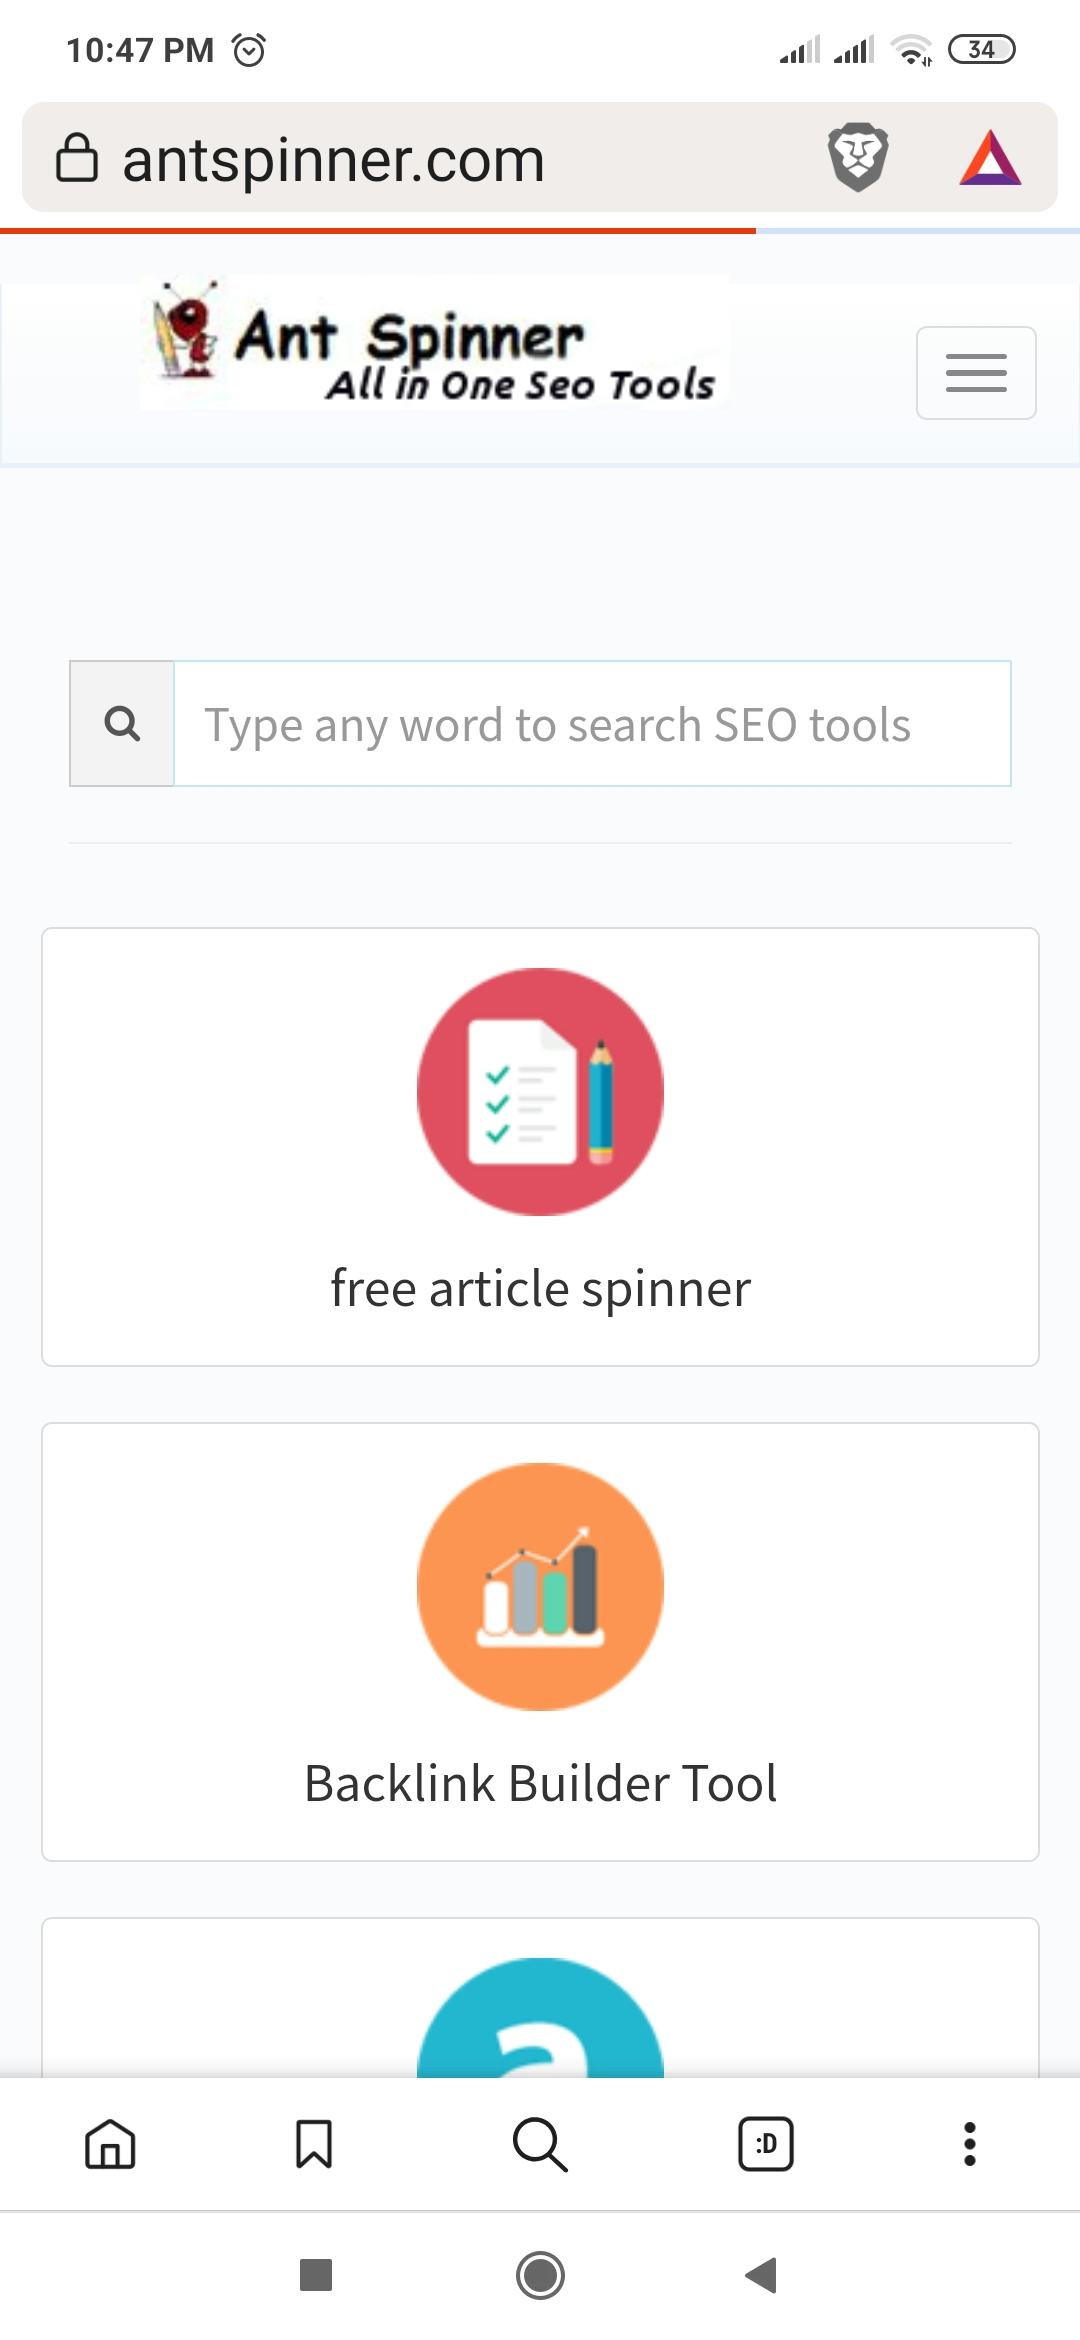Open the tab switcher showing the smiley face
Image resolution: width=1080 pixels, height=2340 pixels.
point(765,2143)
